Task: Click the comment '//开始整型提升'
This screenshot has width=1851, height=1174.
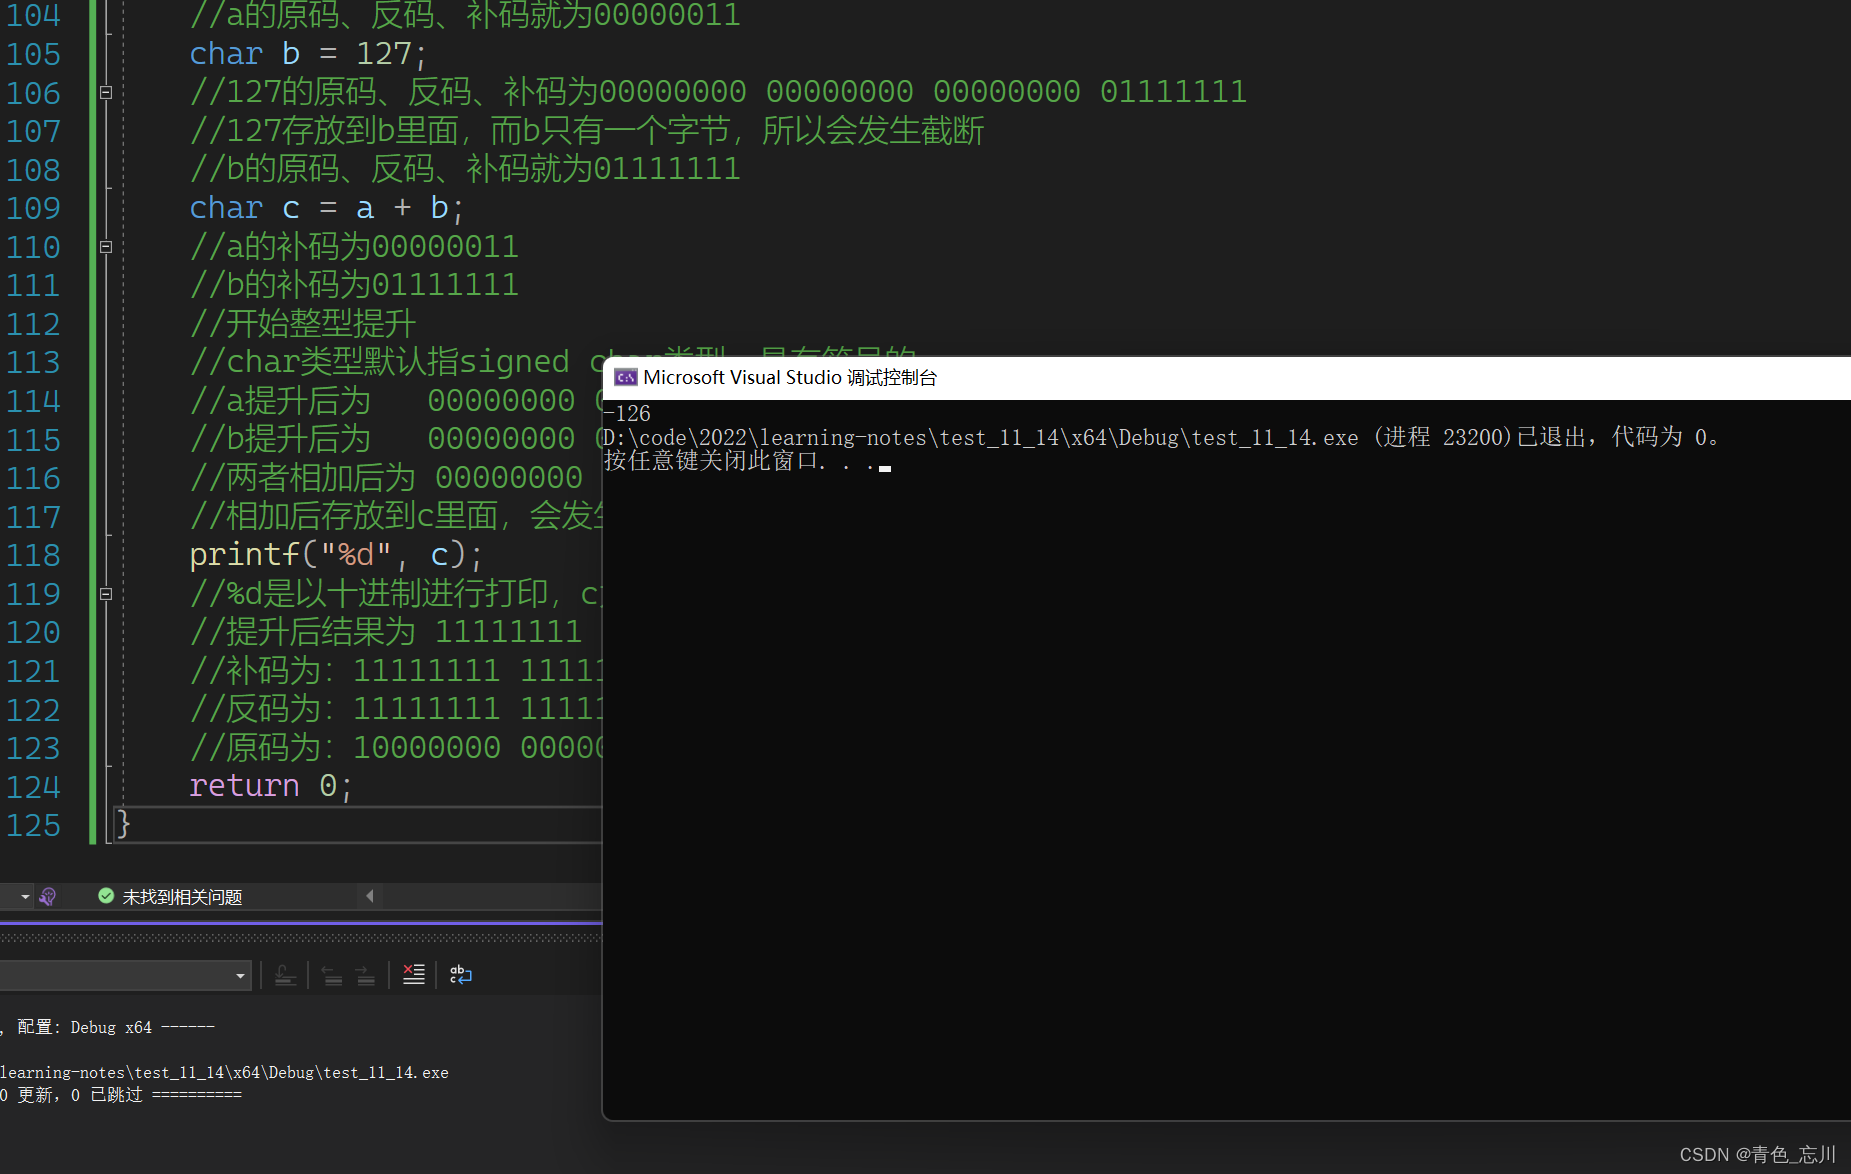Action: coord(302,324)
